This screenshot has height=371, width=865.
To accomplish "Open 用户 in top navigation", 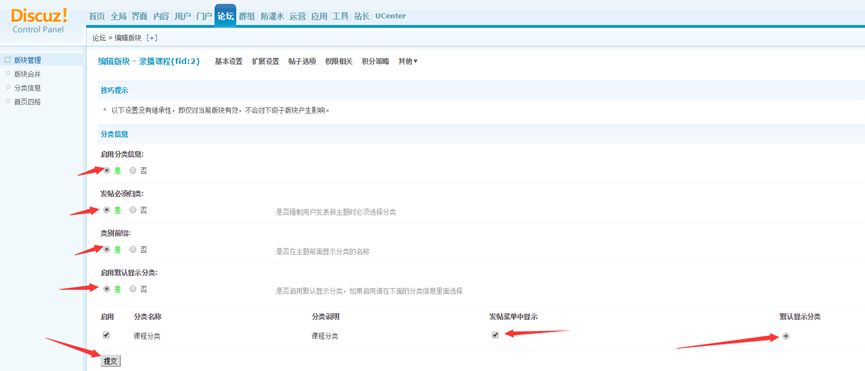I will click(182, 17).
